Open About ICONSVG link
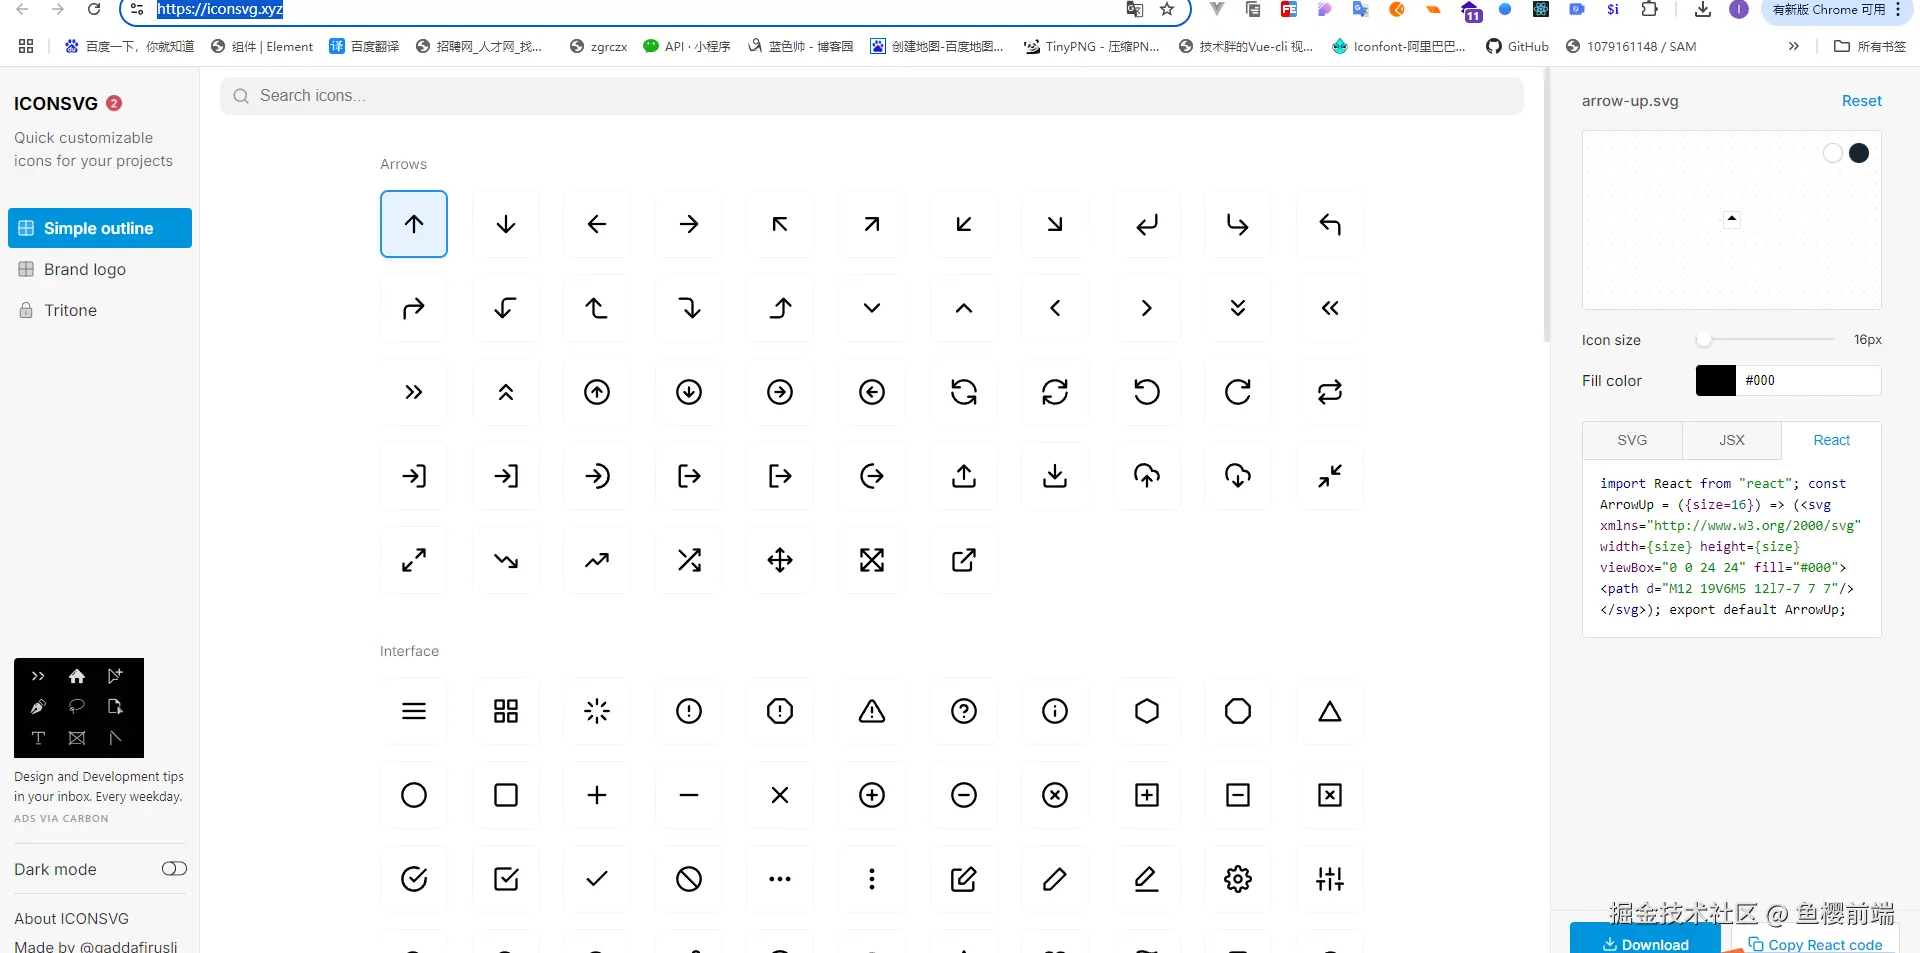Image resolution: width=1920 pixels, height=953 pixels. tap(71, 918)
